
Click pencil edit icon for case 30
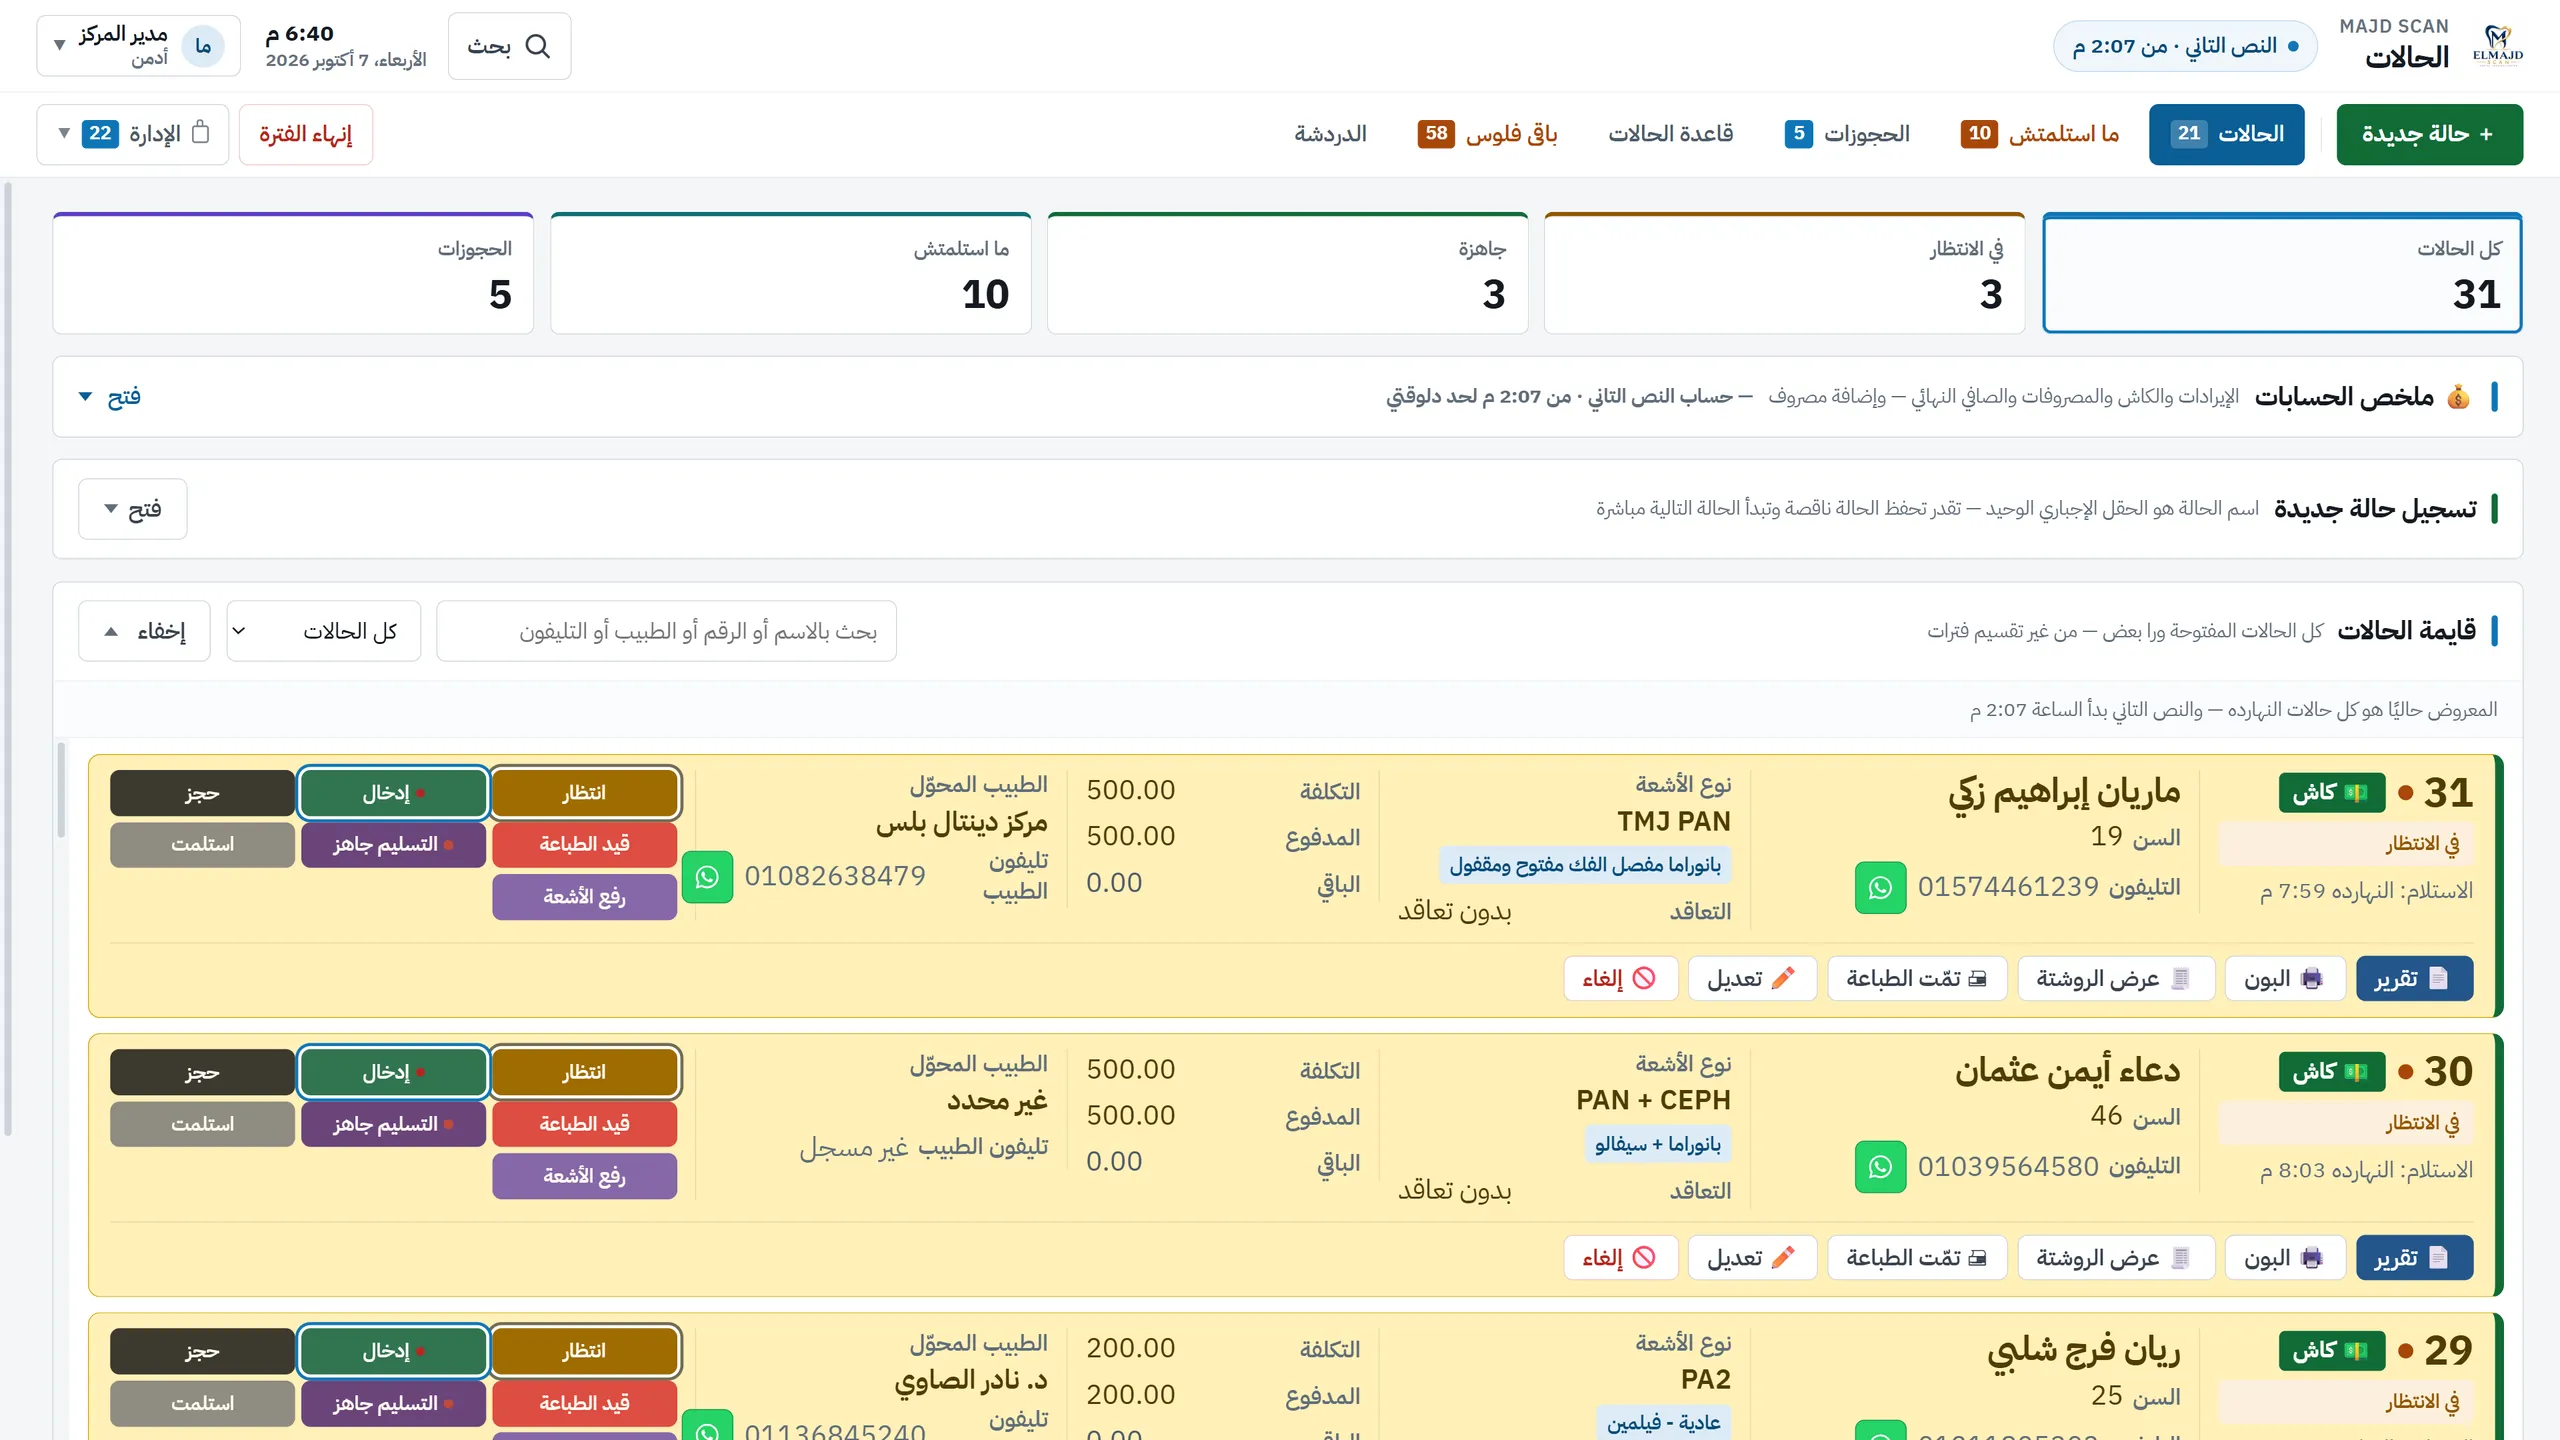(1783, 1257)
